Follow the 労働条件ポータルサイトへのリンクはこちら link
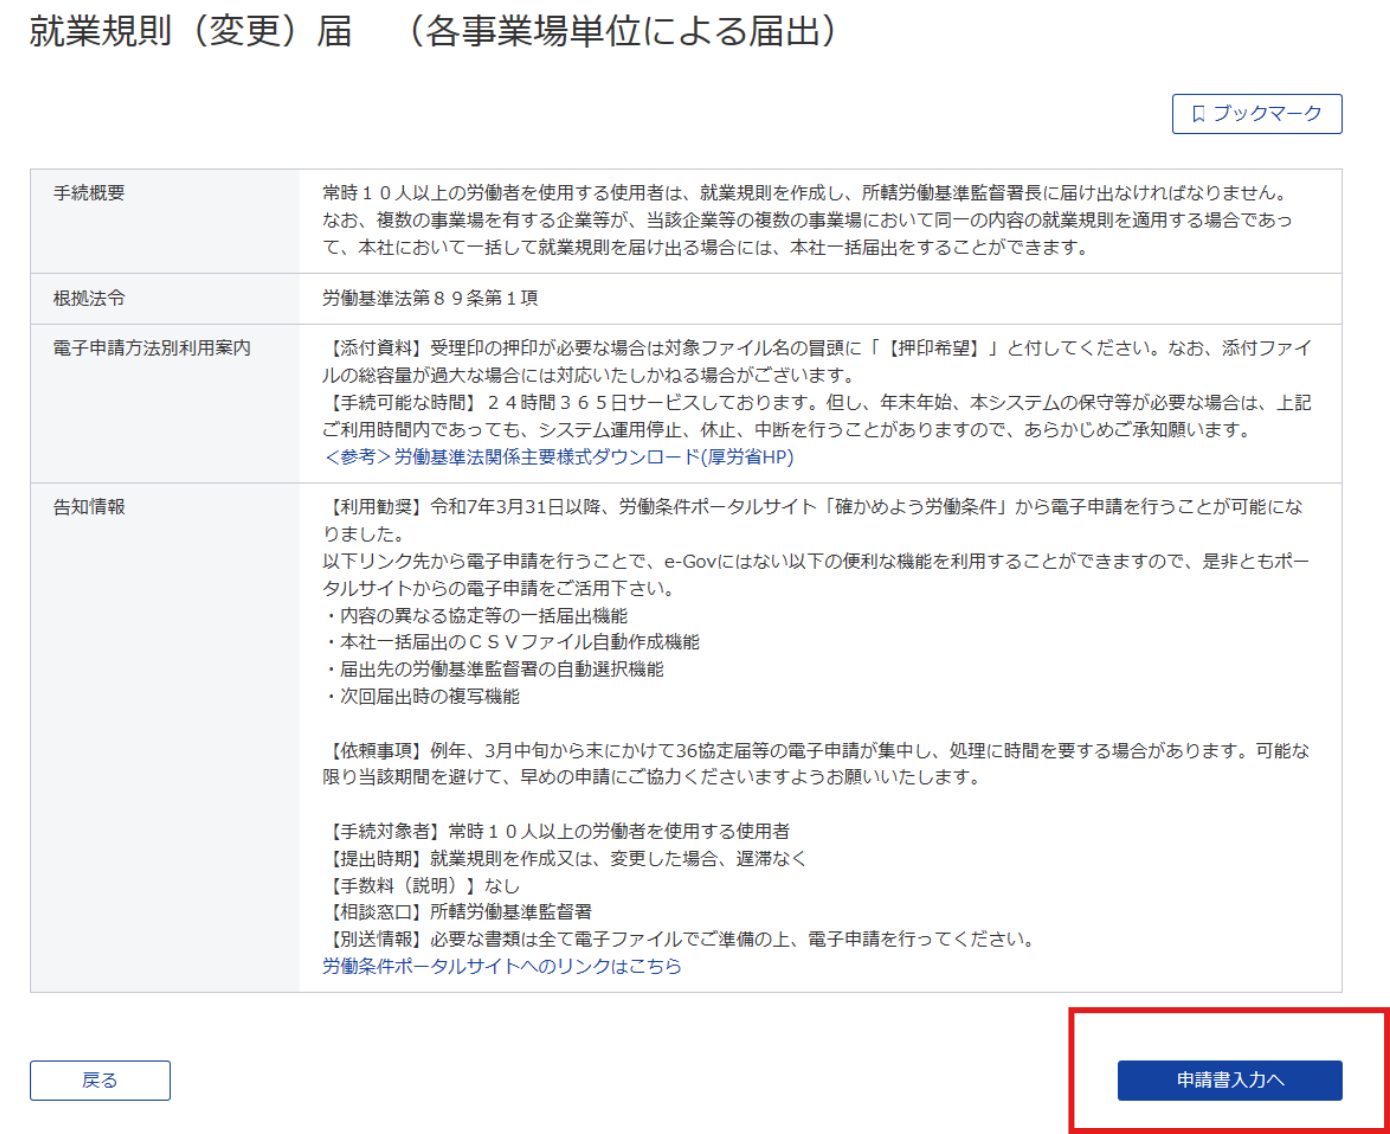 click(x=501, y=966)
